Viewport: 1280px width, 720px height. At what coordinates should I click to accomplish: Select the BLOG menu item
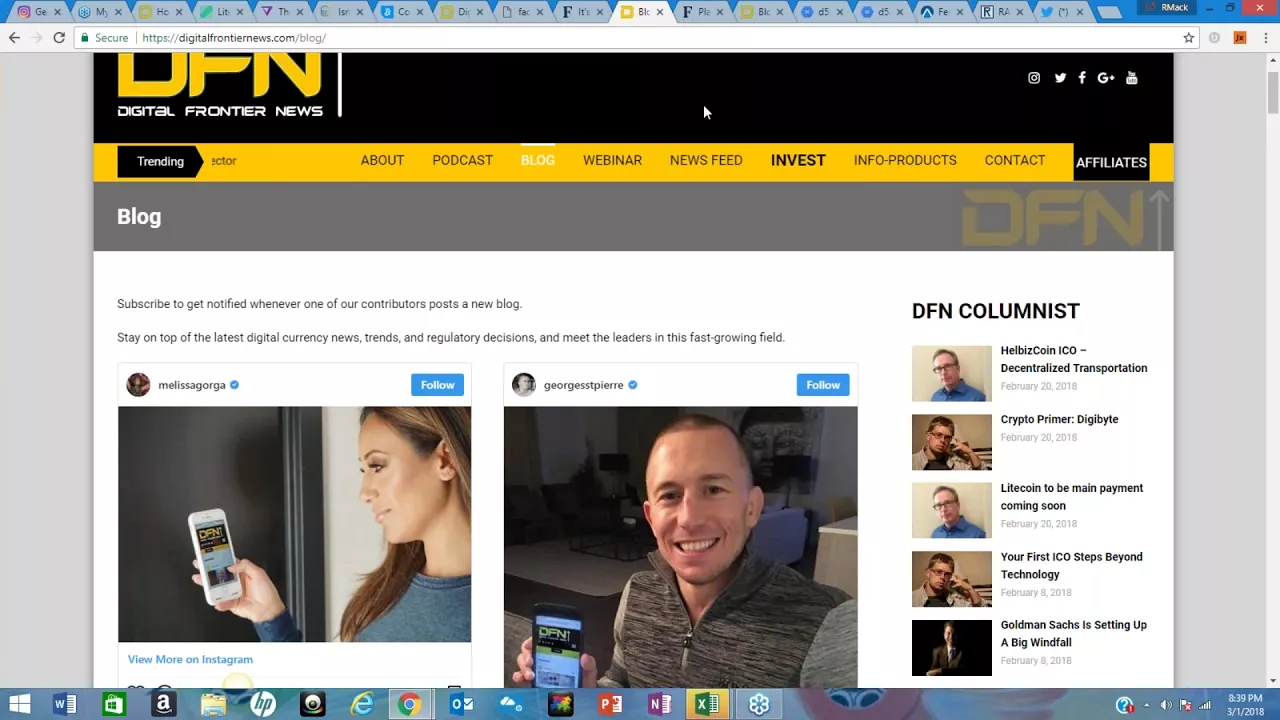[x=538, y=160]
